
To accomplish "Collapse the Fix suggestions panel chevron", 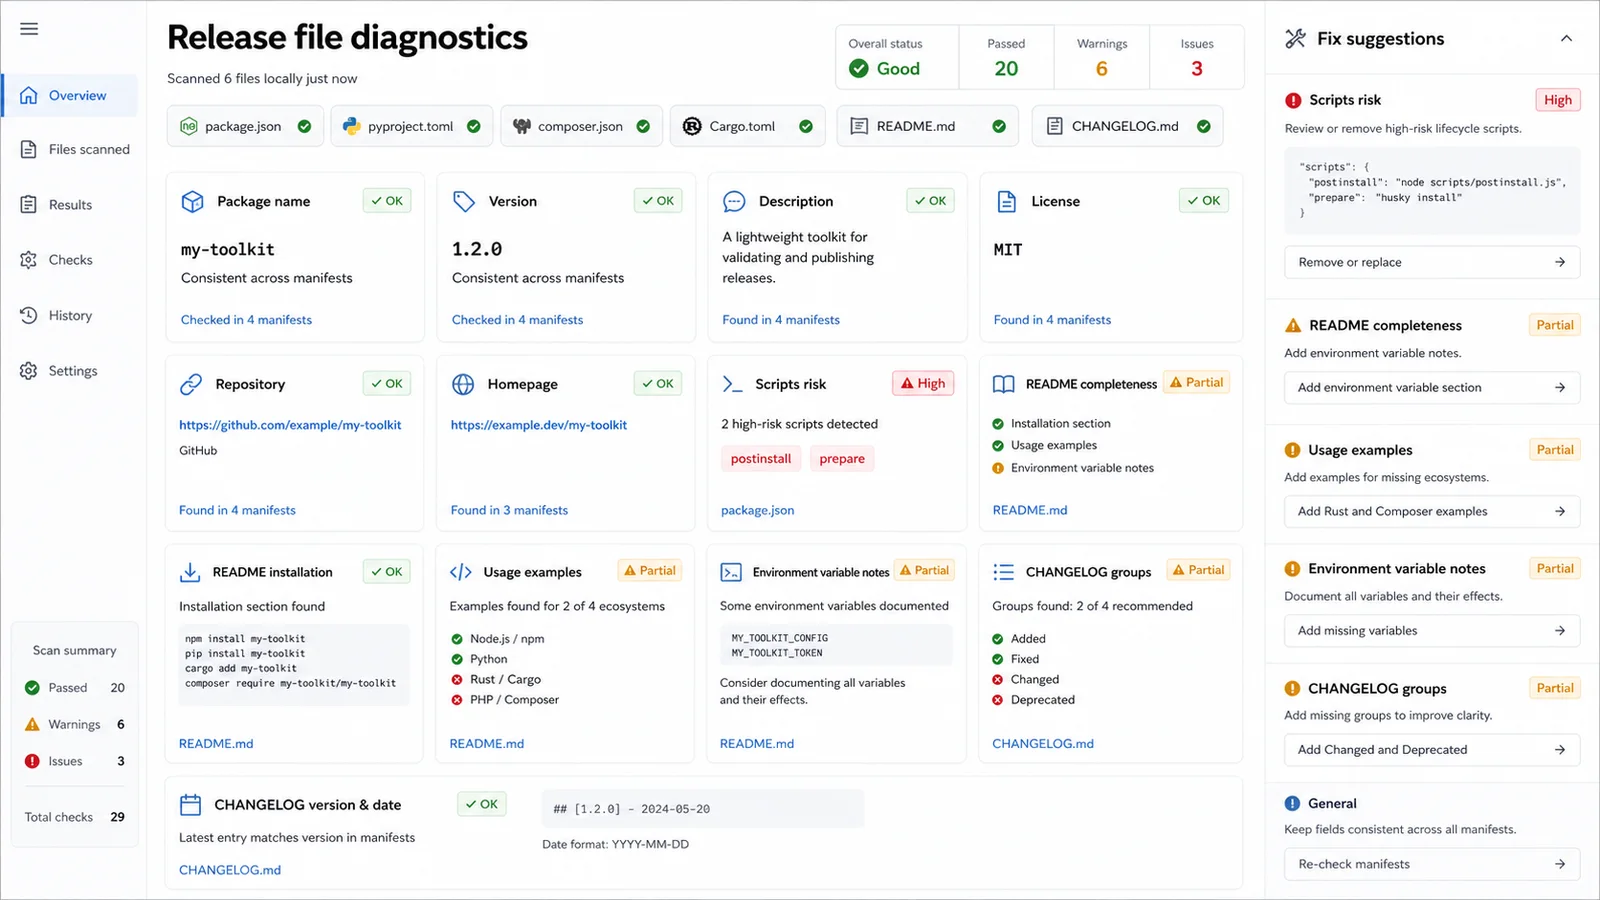I will click(1566, 38).
